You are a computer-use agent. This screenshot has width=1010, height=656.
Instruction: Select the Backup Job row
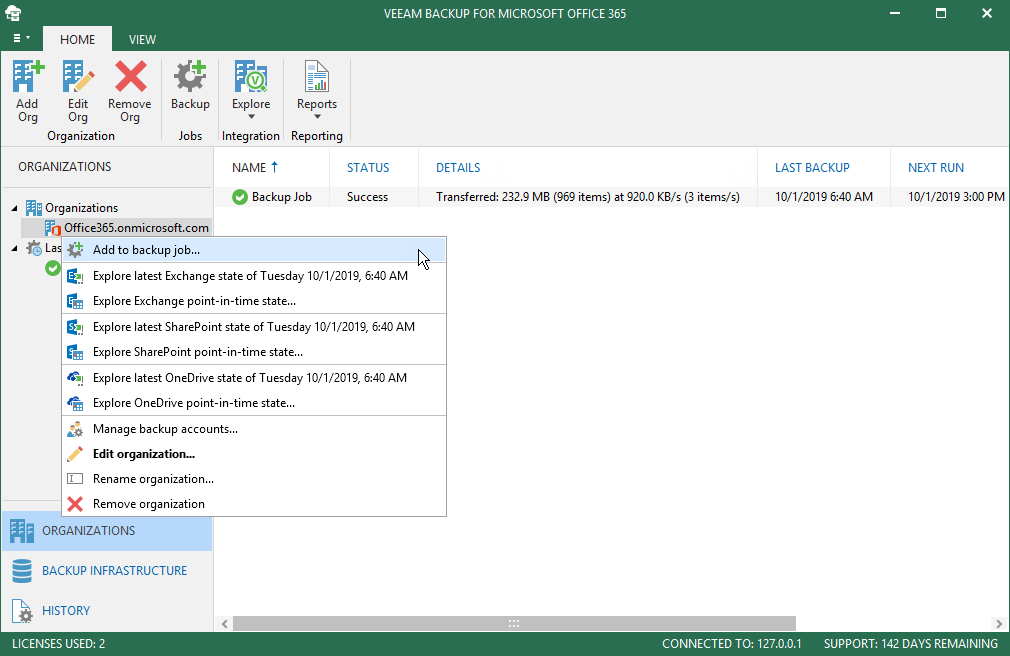612,197
